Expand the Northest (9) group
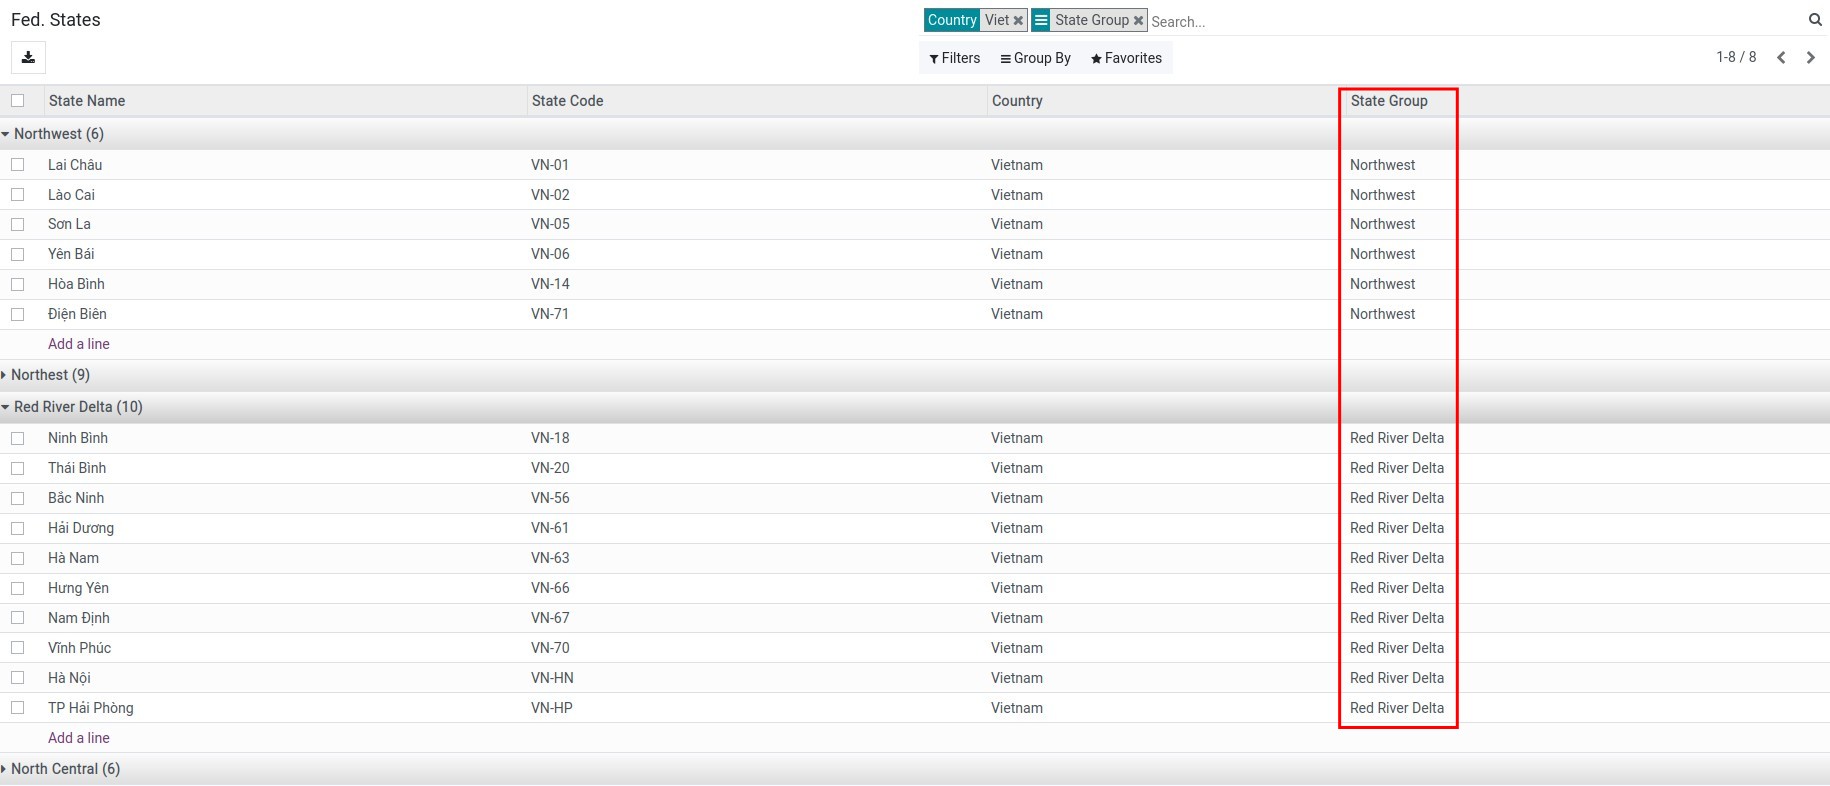 click(x=50, y=375)
